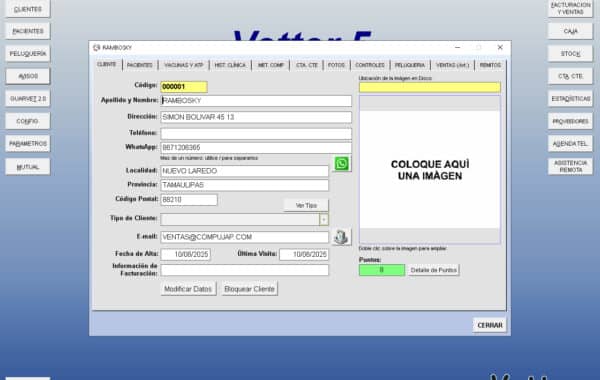Expand the Tipo de Cliente dropdown
The image size is (600, 380).
(x=324, y=220)
